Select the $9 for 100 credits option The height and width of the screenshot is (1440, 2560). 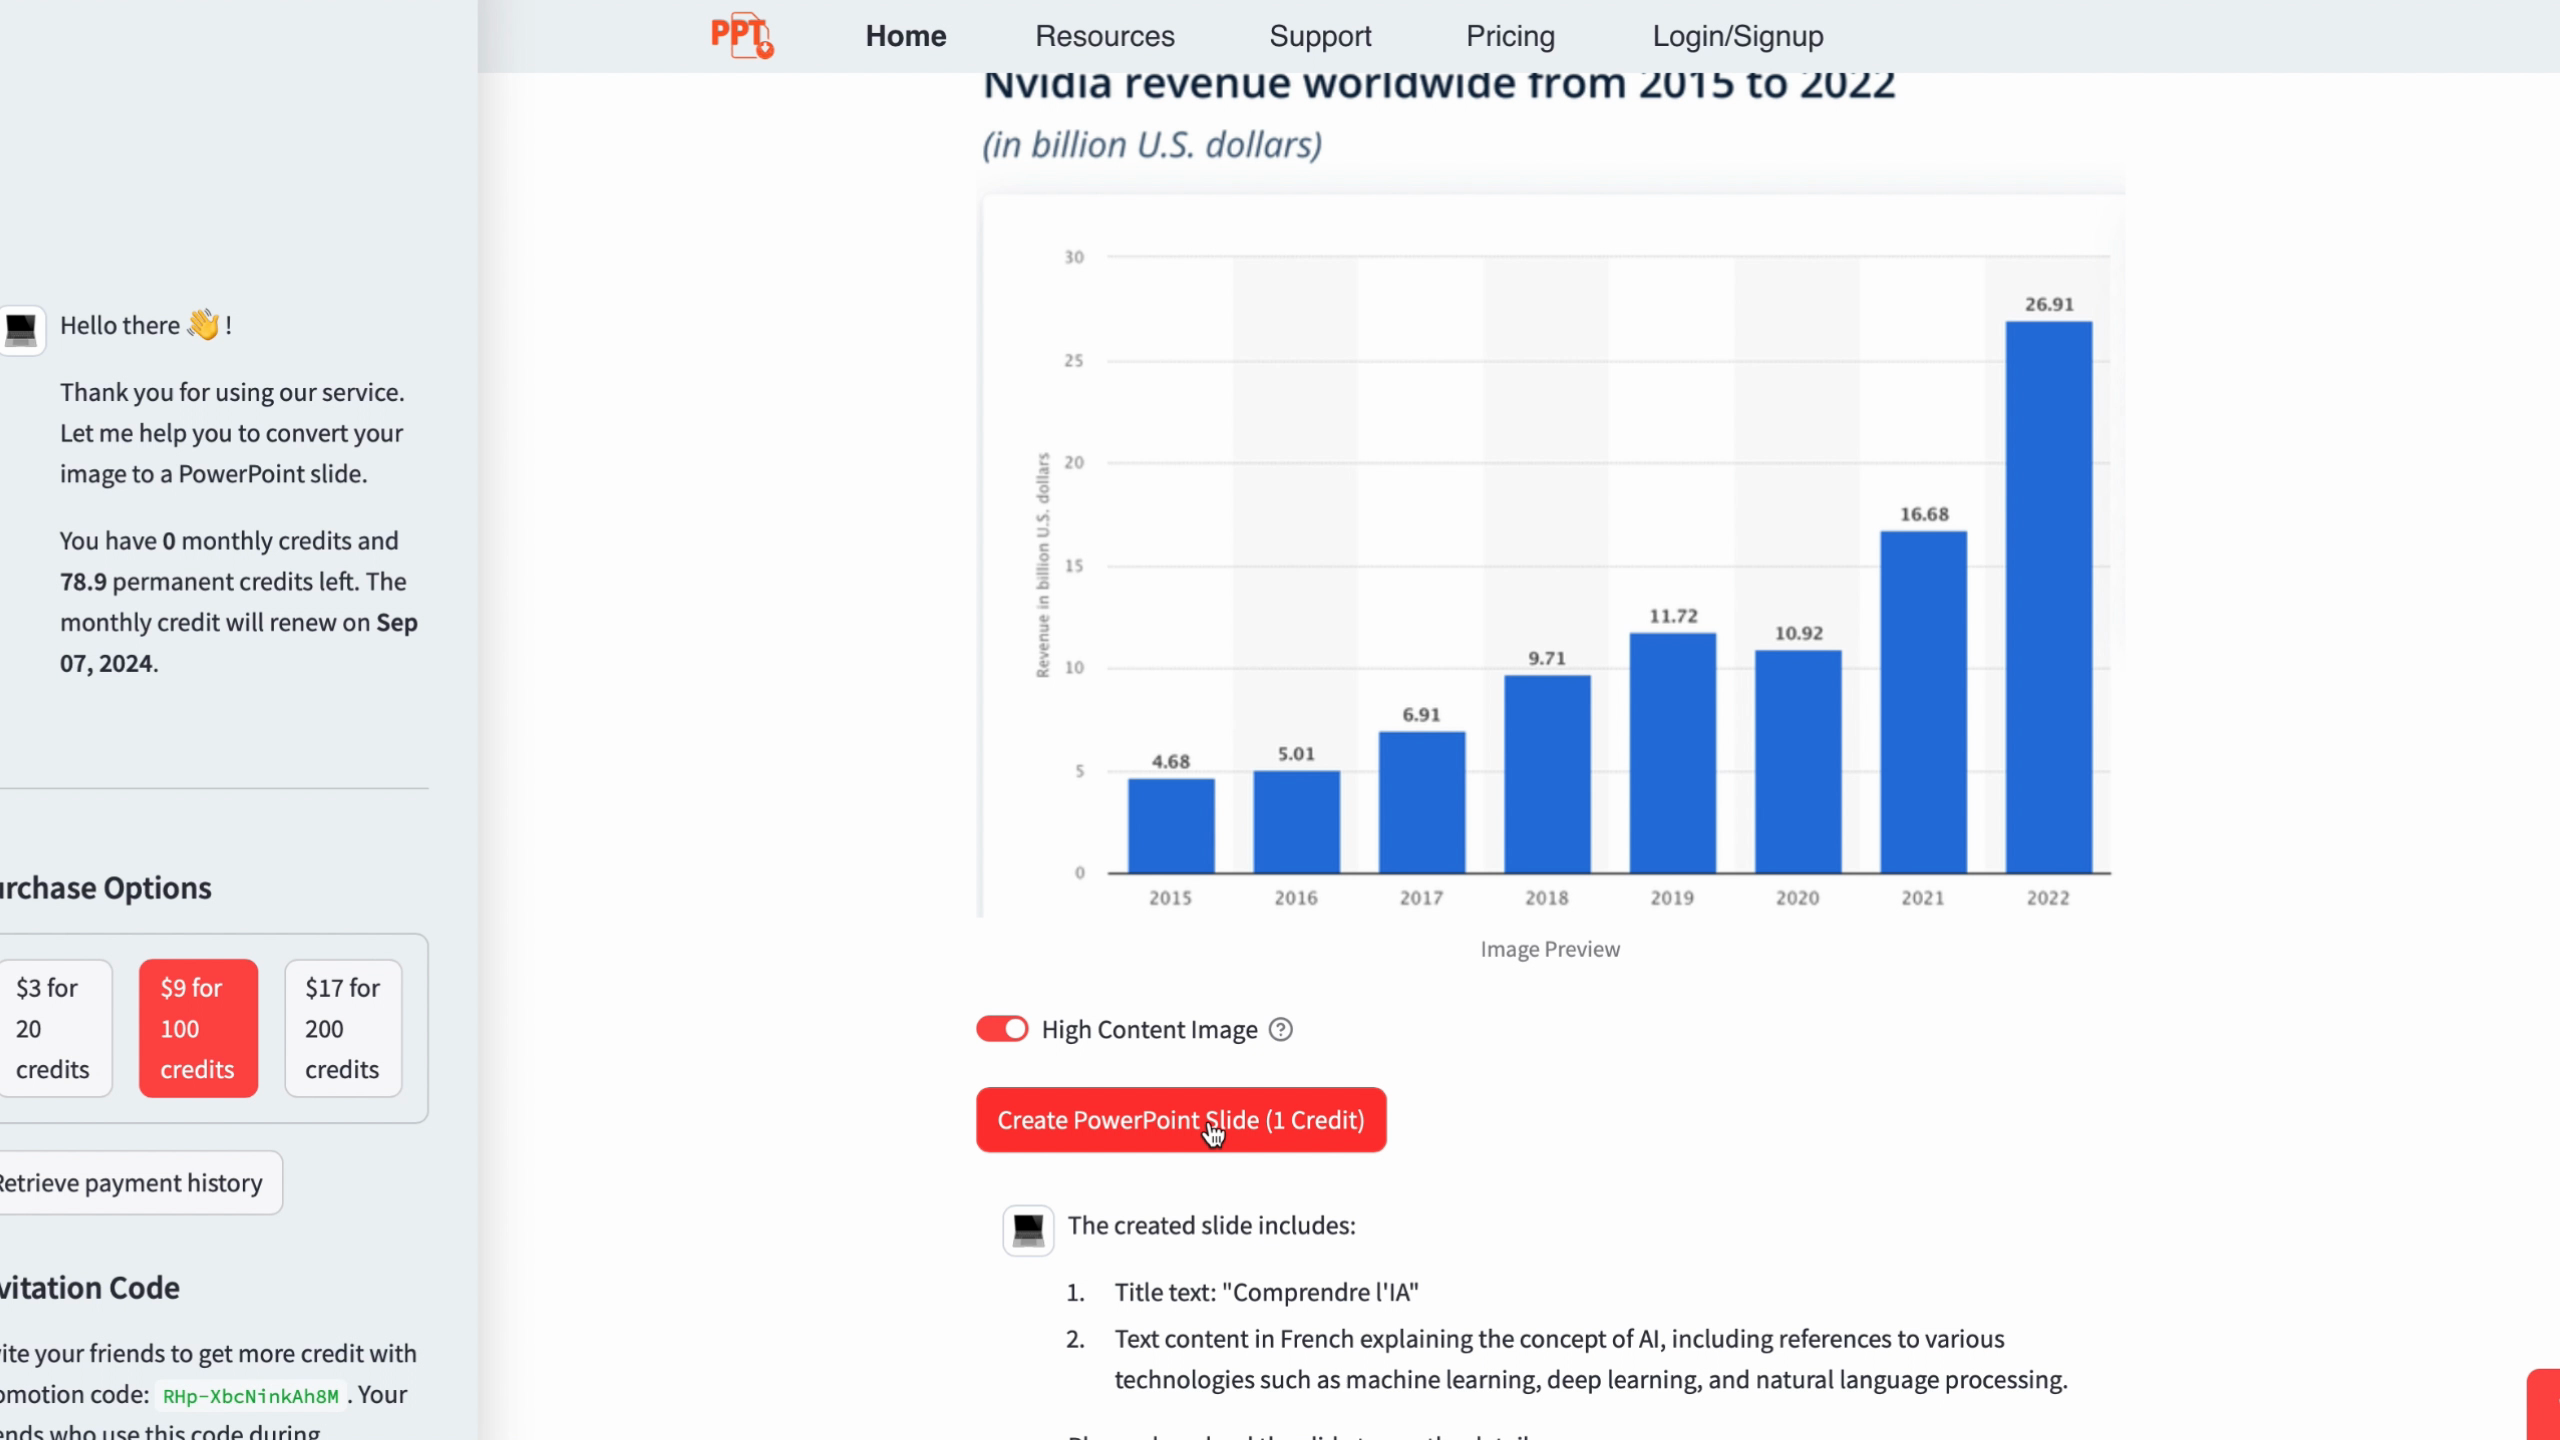(198, 1028)
